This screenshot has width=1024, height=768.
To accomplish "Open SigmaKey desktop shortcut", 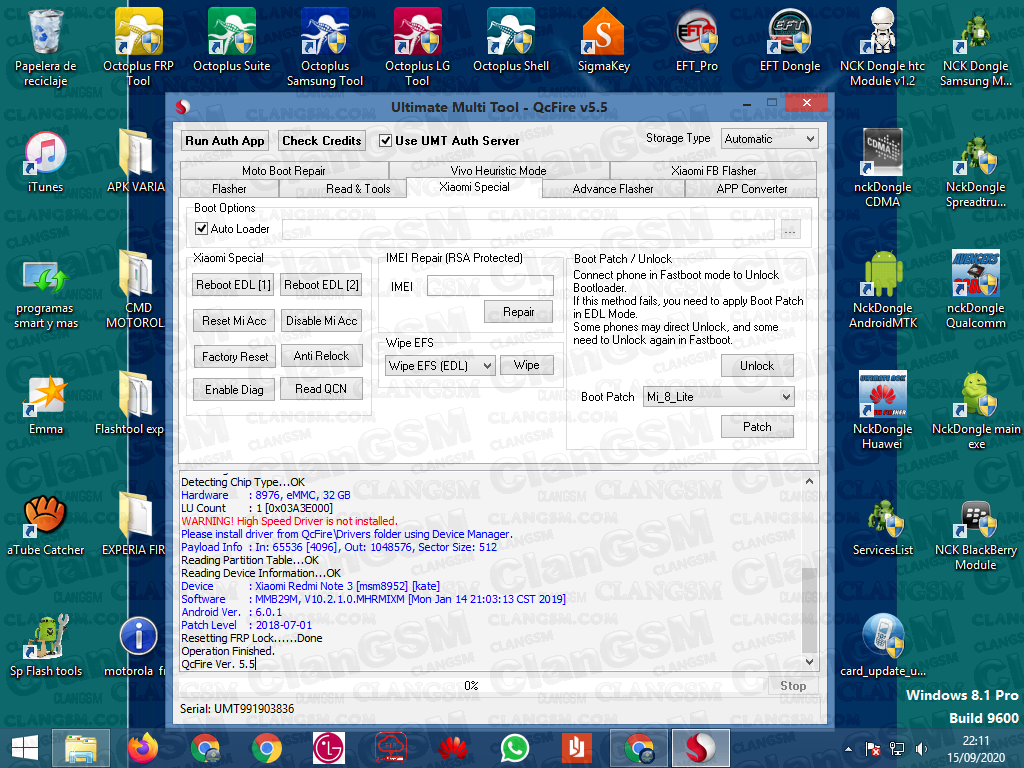I will [603, 40].
